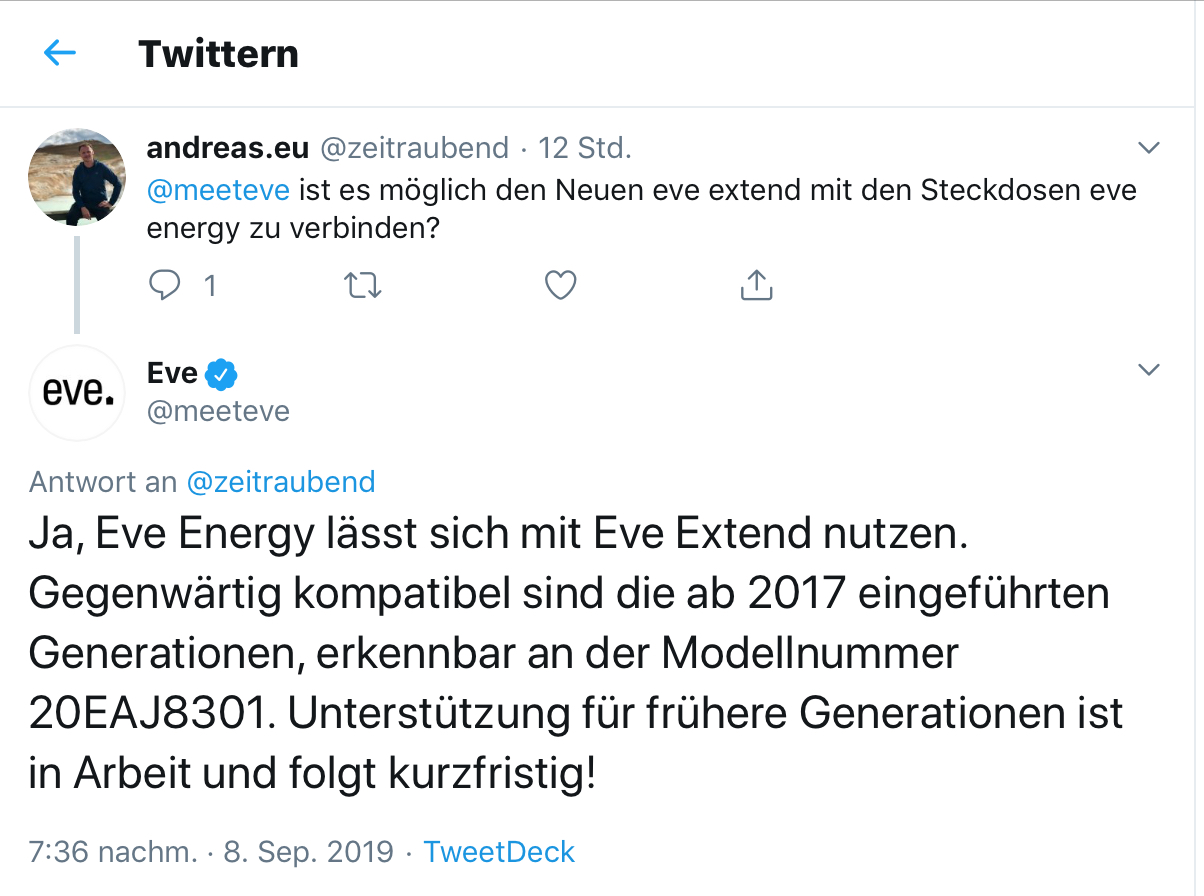Screen dimensions: 1204x896
Task: Click the @meeteve handle below Eve's name
Action: (x=218, y=411)
